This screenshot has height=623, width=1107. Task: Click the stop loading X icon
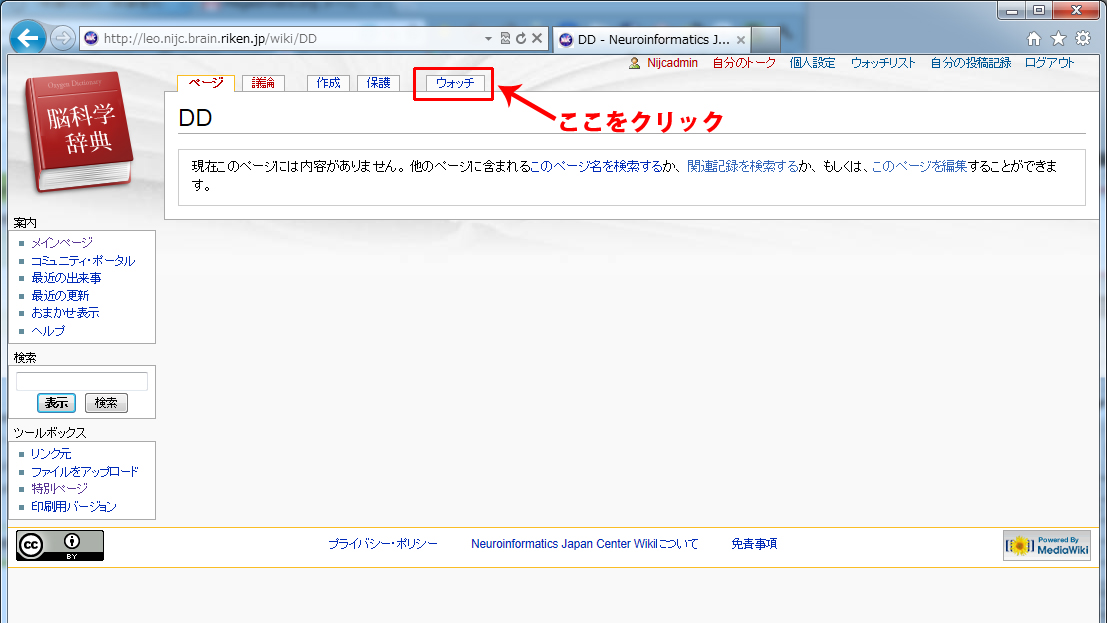(x=537, y=39)
